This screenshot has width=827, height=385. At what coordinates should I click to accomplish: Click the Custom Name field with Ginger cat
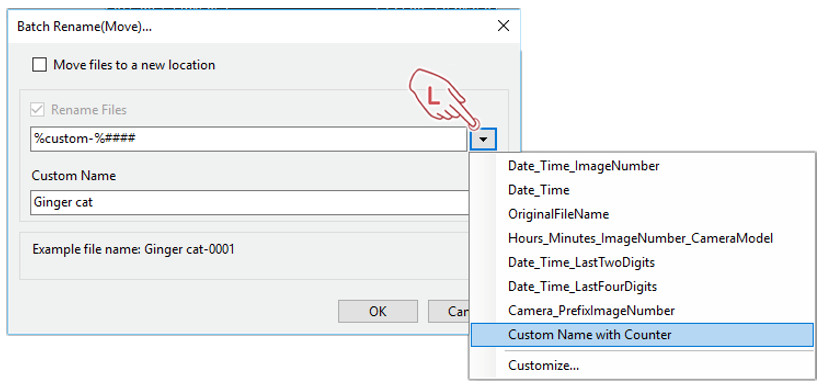[x=249, y=202]
